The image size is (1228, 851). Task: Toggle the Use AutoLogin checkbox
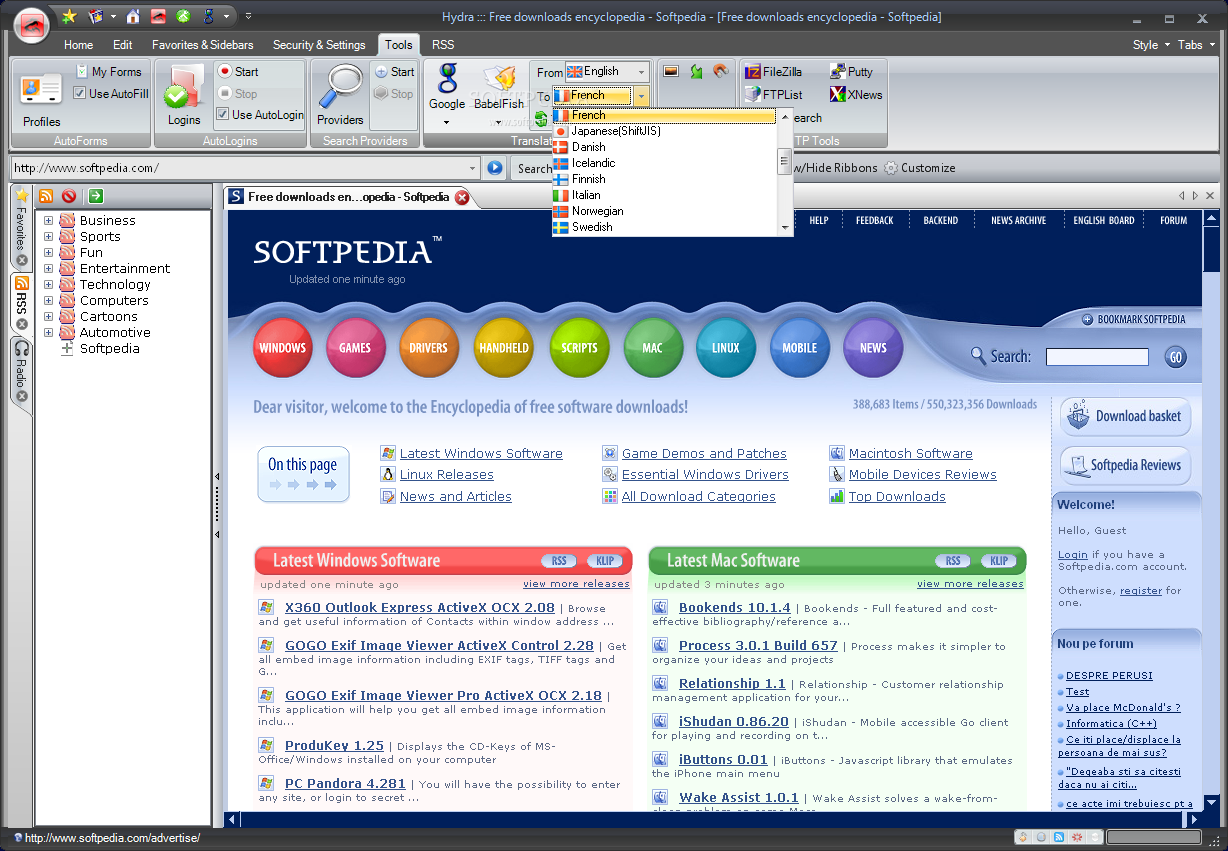(x=223, y=114)
